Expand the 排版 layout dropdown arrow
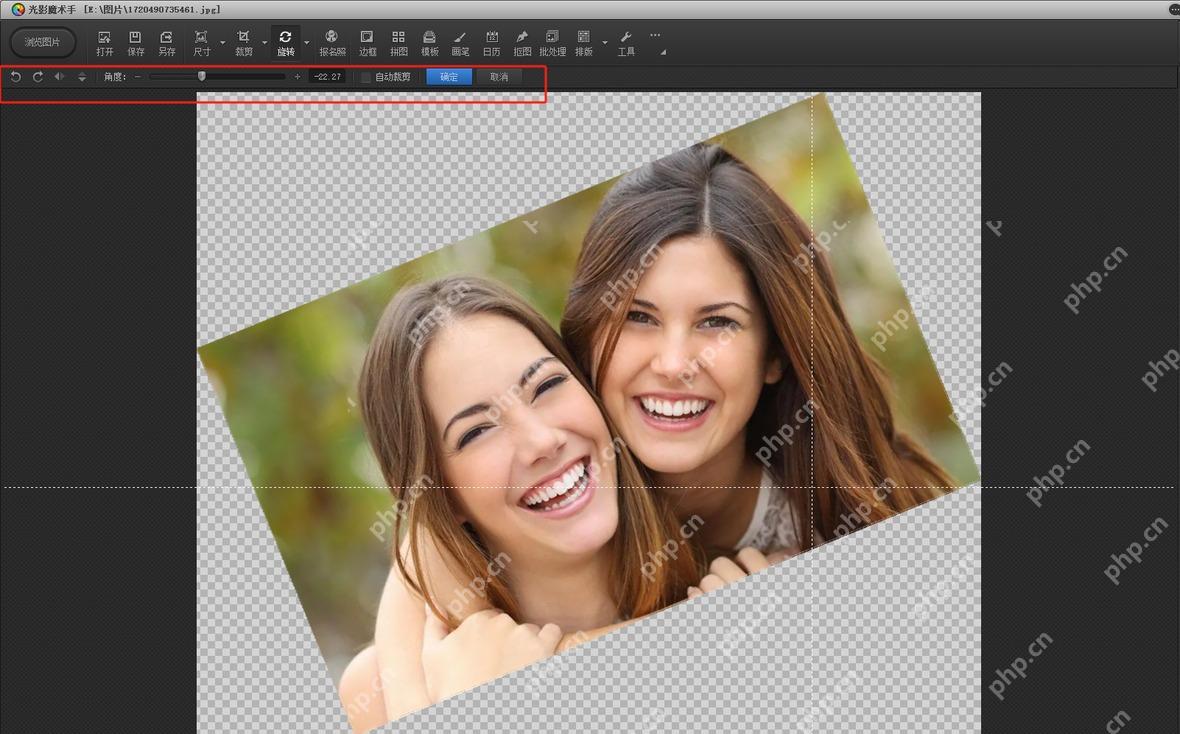Image resolution: width=1180 pixels, height=734 pixels. tap(605, 43)
